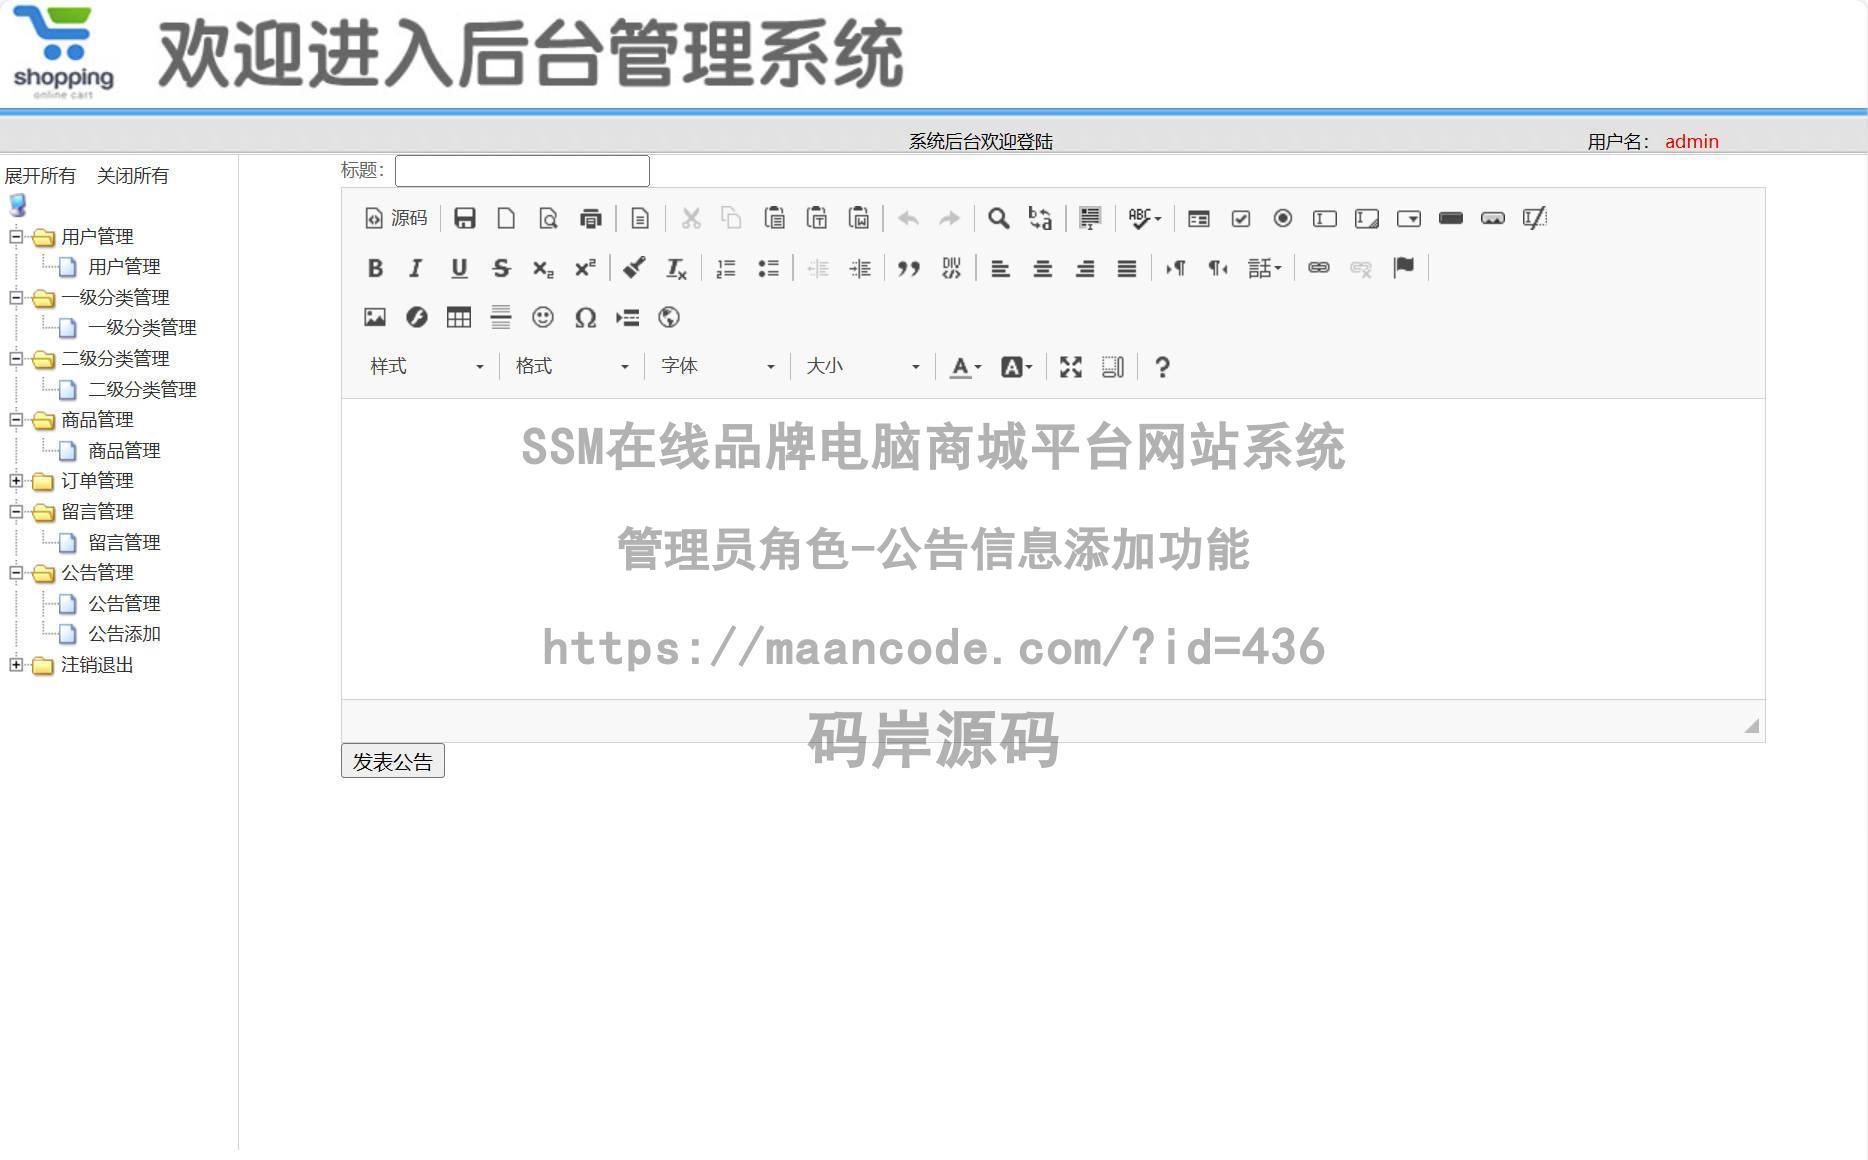Open the background color picker
Image resolution: width=1868 pixels, height=1160 pixels.
tap(1016, 367)
